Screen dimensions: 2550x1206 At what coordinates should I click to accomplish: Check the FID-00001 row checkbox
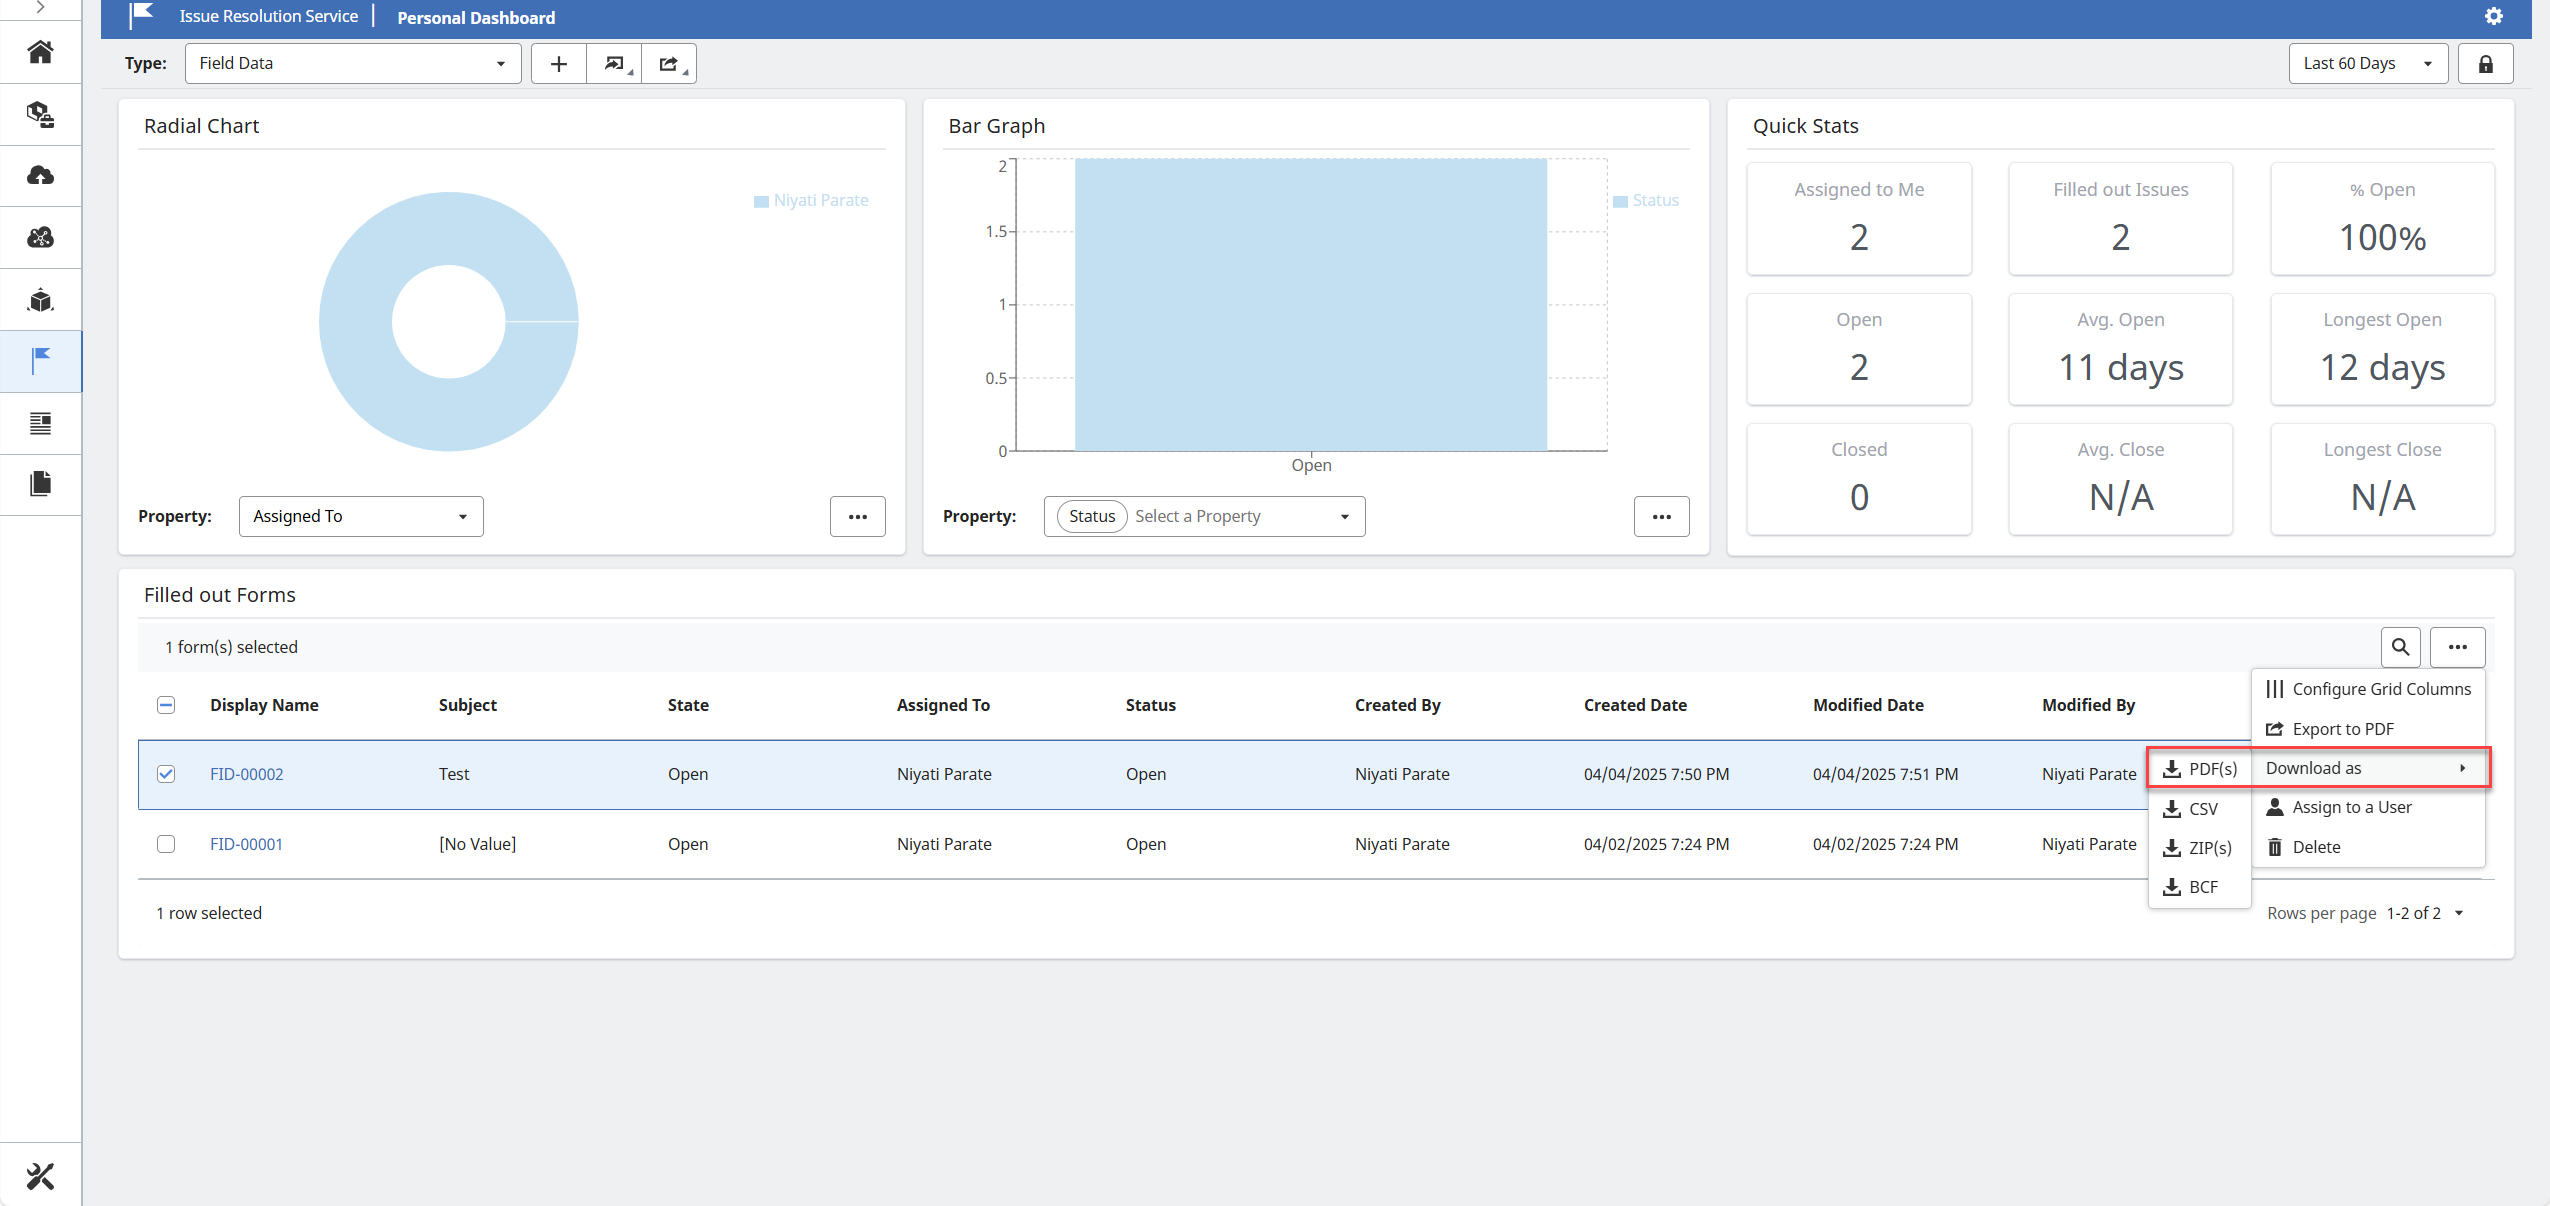coord(166,844)
